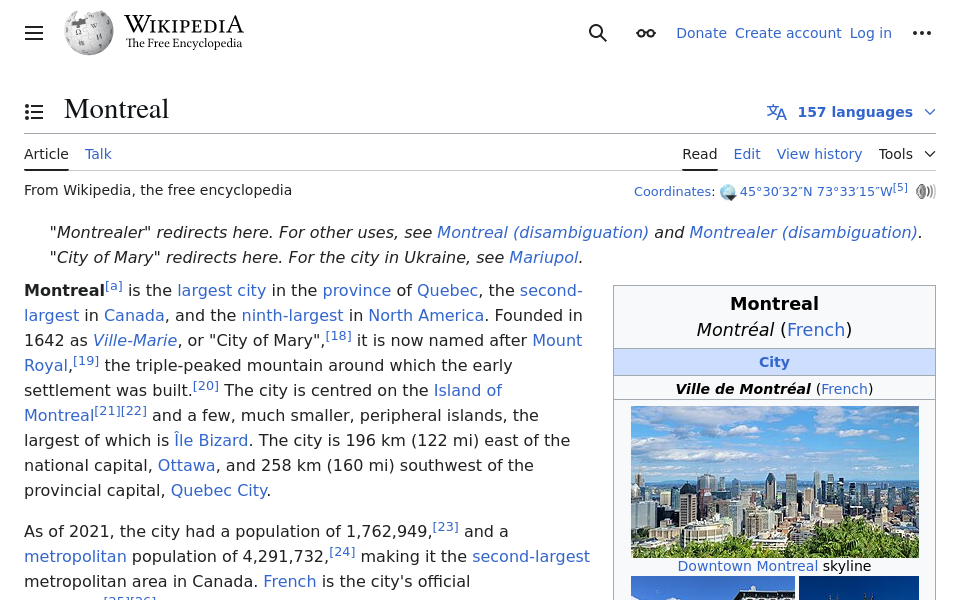960x600 pixels.
Task: Open the table of contents icon
Action: coord(34,111)
